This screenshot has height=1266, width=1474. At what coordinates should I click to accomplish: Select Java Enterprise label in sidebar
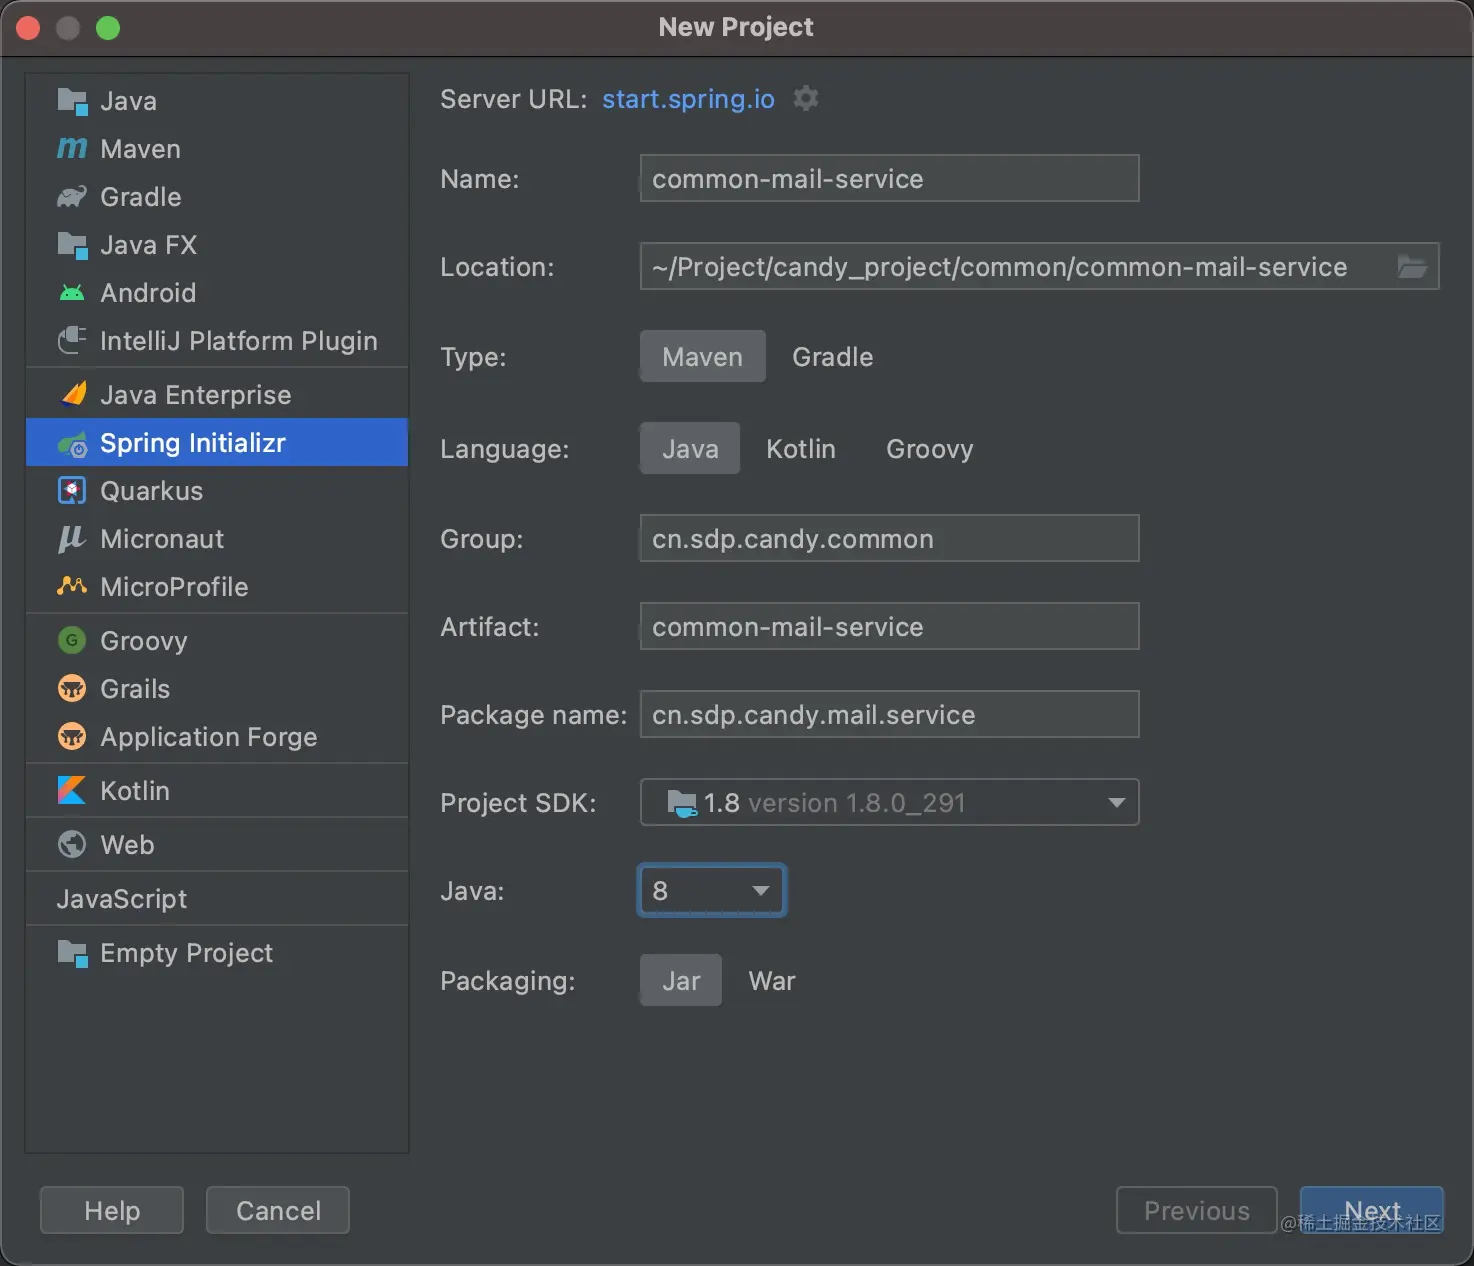(x=196, y=395)
